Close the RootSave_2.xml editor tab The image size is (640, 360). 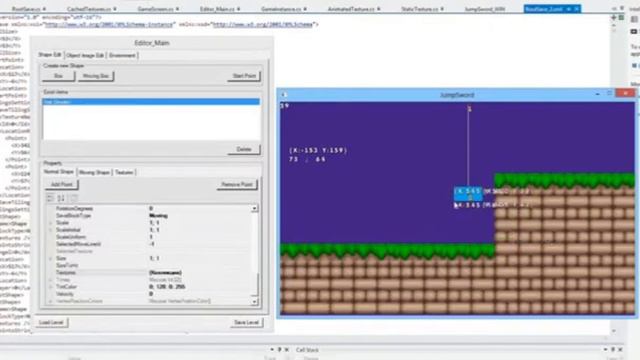coord(577,9)
